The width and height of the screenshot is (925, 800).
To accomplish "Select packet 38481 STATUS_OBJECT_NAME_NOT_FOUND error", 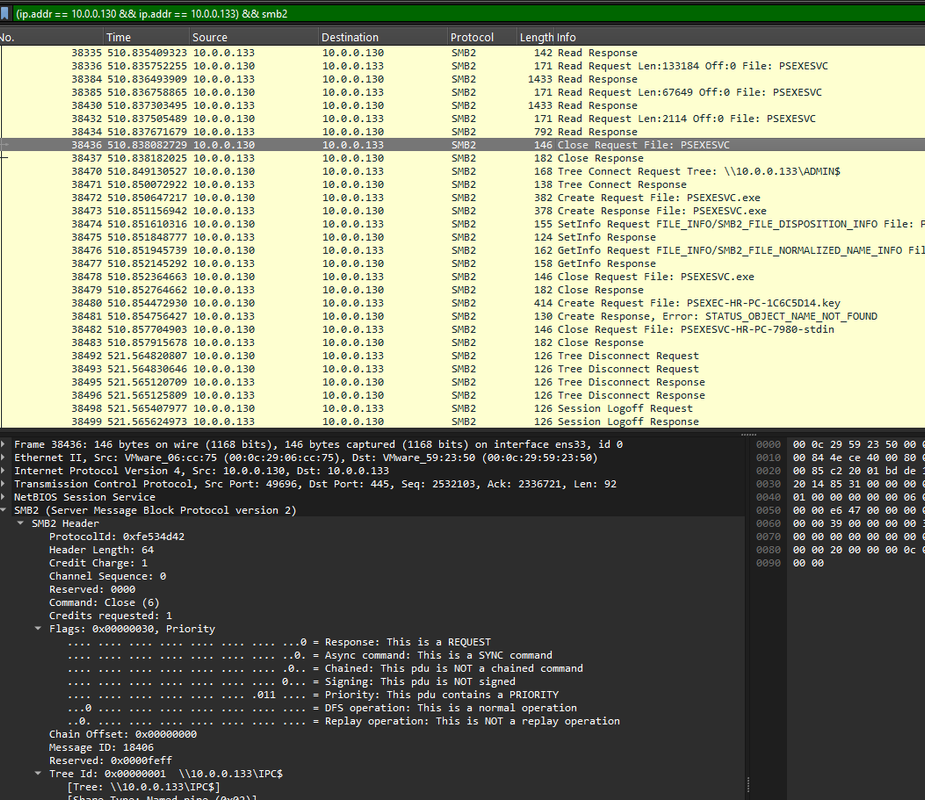I will (462, 316).
